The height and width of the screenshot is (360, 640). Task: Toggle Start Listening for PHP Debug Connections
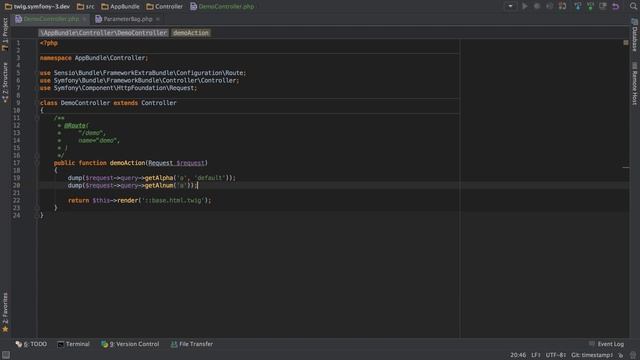(x=562, y=7)
